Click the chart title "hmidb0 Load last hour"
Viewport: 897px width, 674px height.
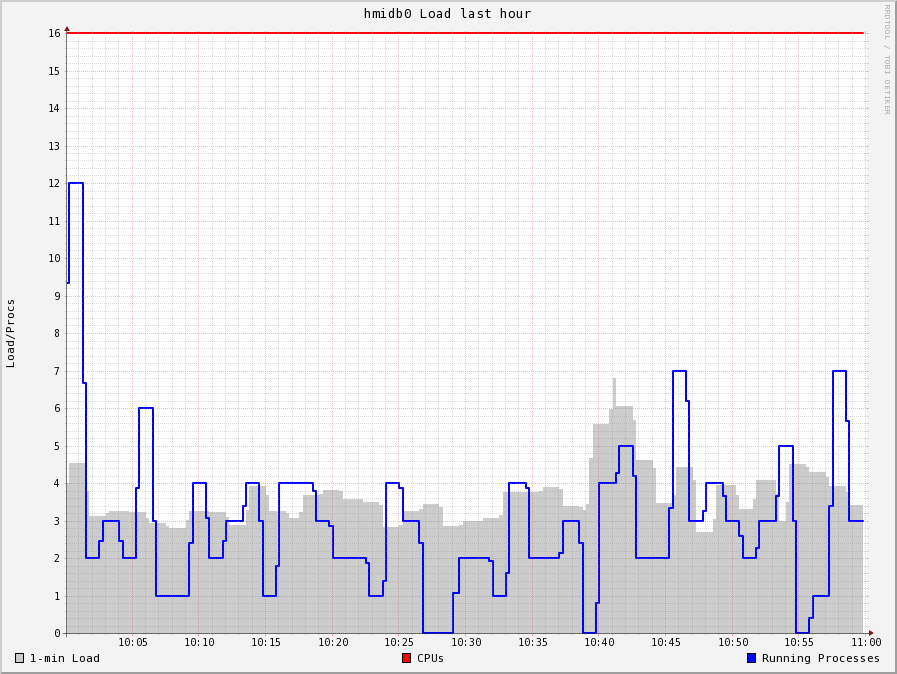(447, 14)
